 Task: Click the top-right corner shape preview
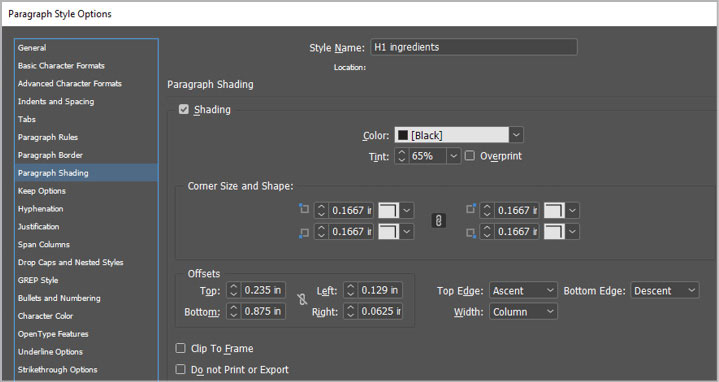[x=554, y=210]
